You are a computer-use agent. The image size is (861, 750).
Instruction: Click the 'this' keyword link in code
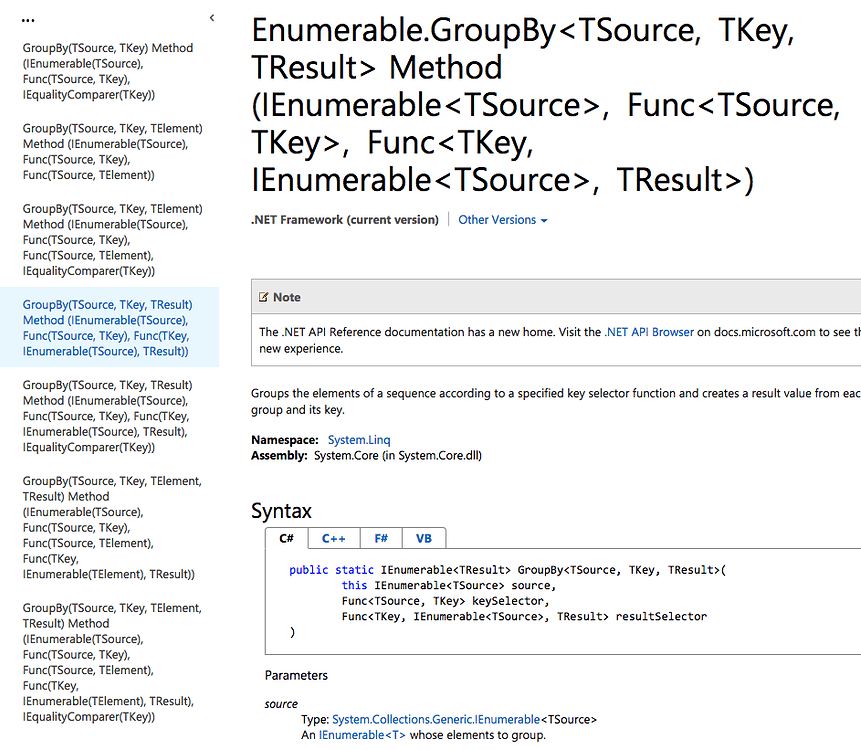pyautogui.click(x=354, y=585)
